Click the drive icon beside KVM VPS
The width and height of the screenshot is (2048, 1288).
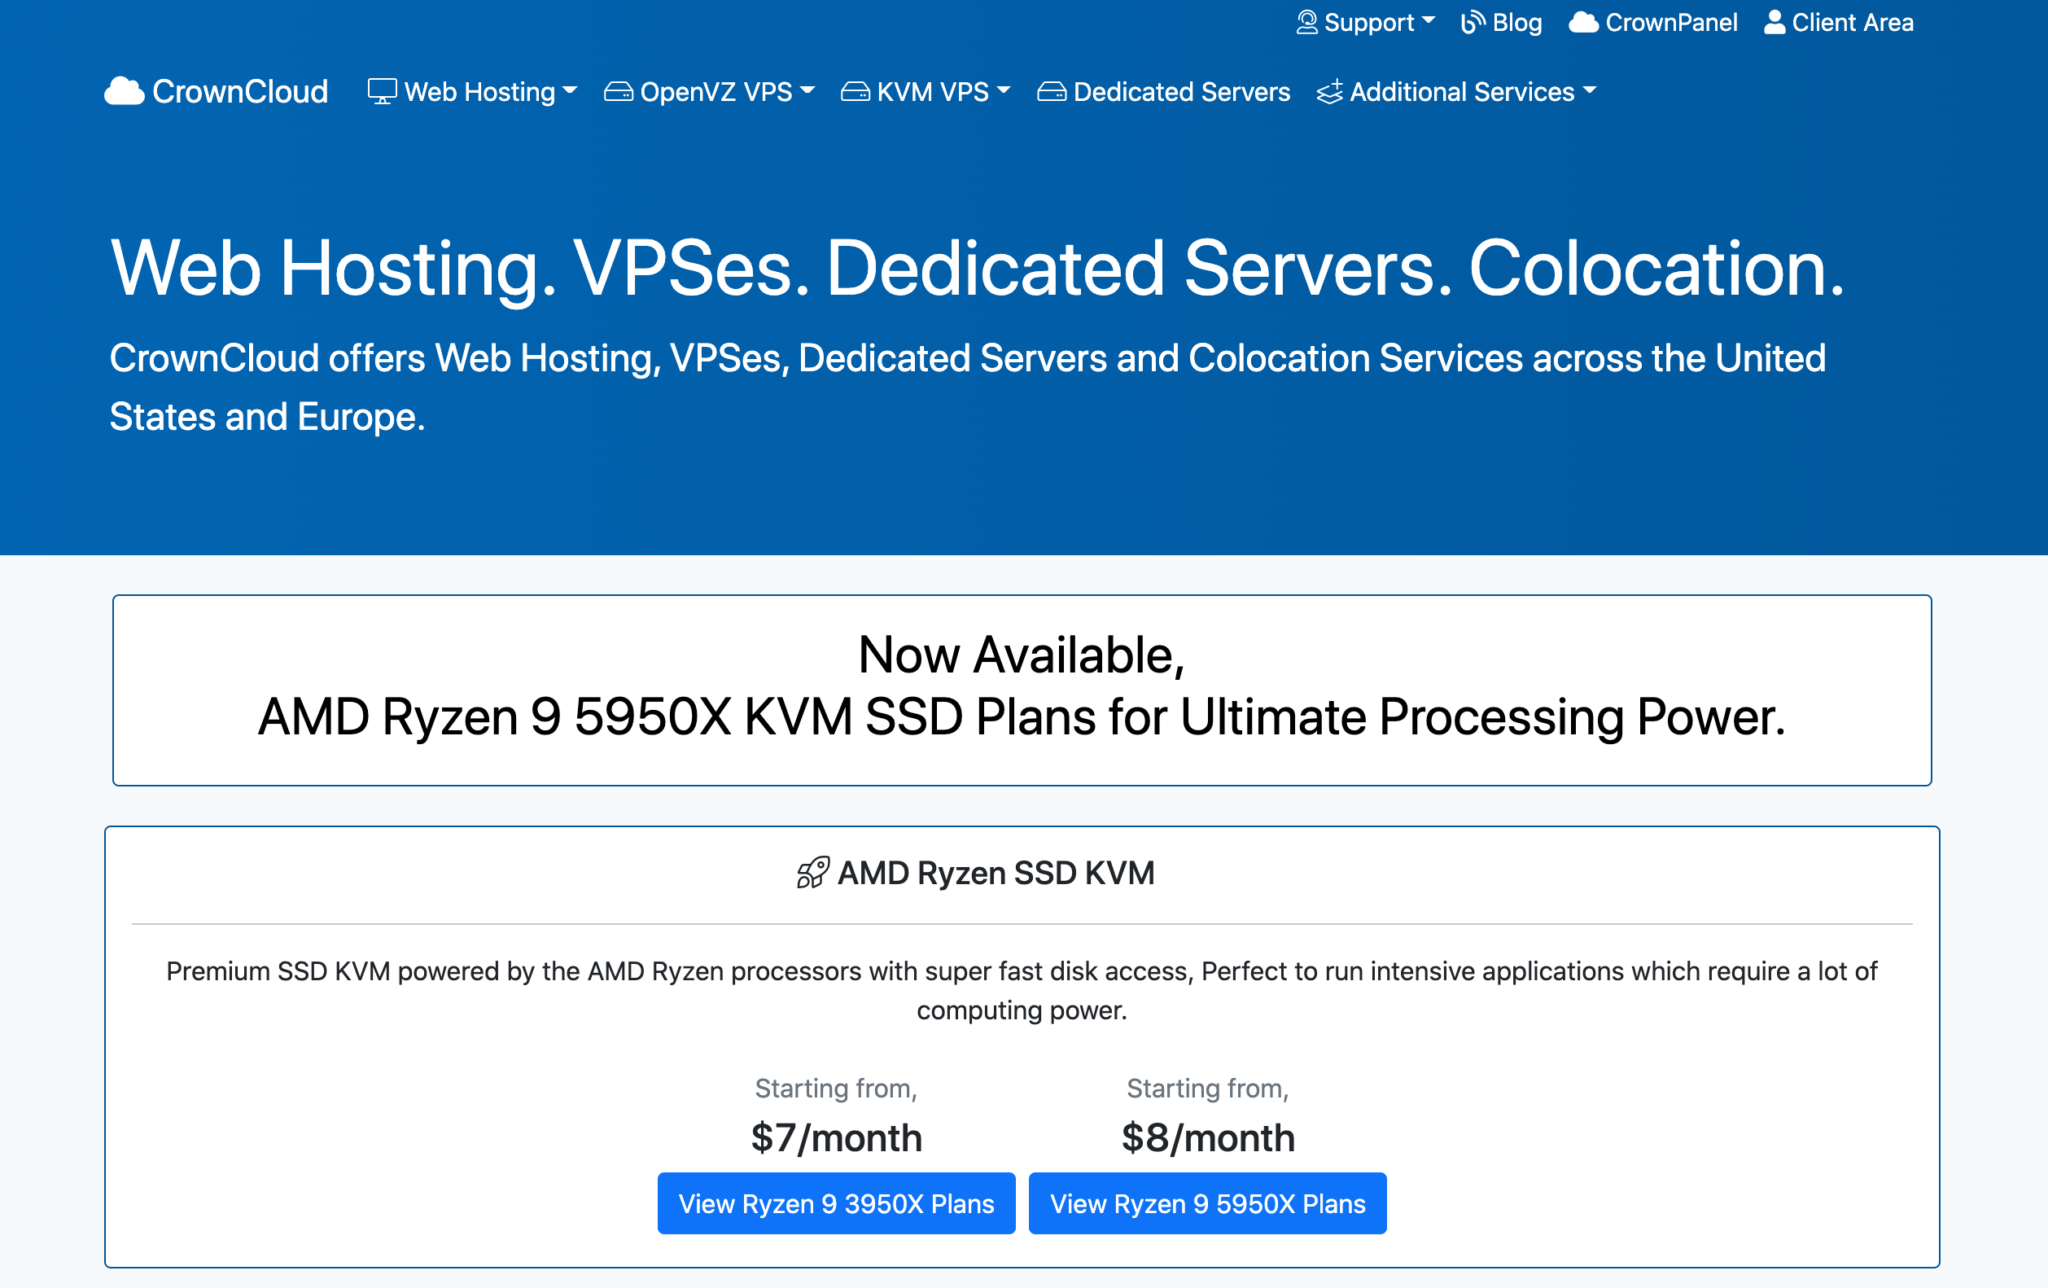[x=855, y=92]
